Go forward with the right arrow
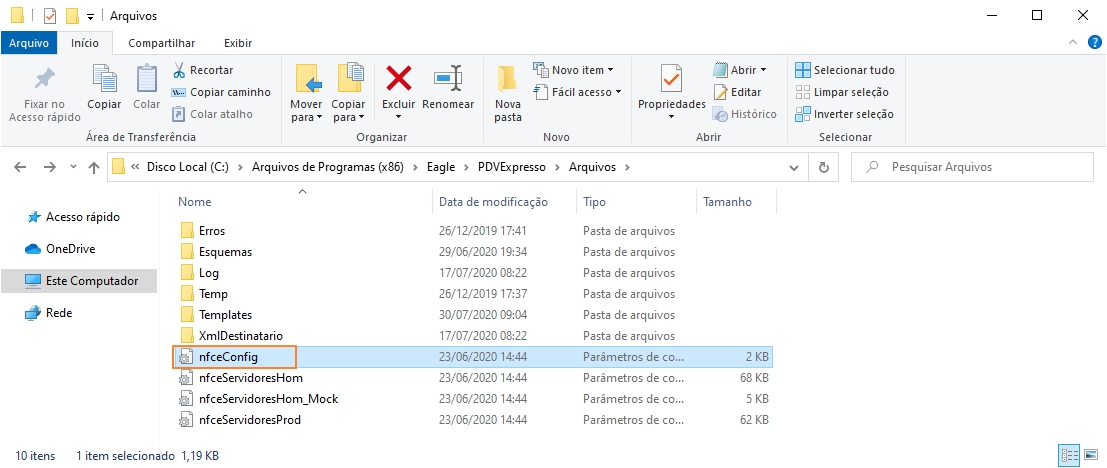 coord(49,167)
